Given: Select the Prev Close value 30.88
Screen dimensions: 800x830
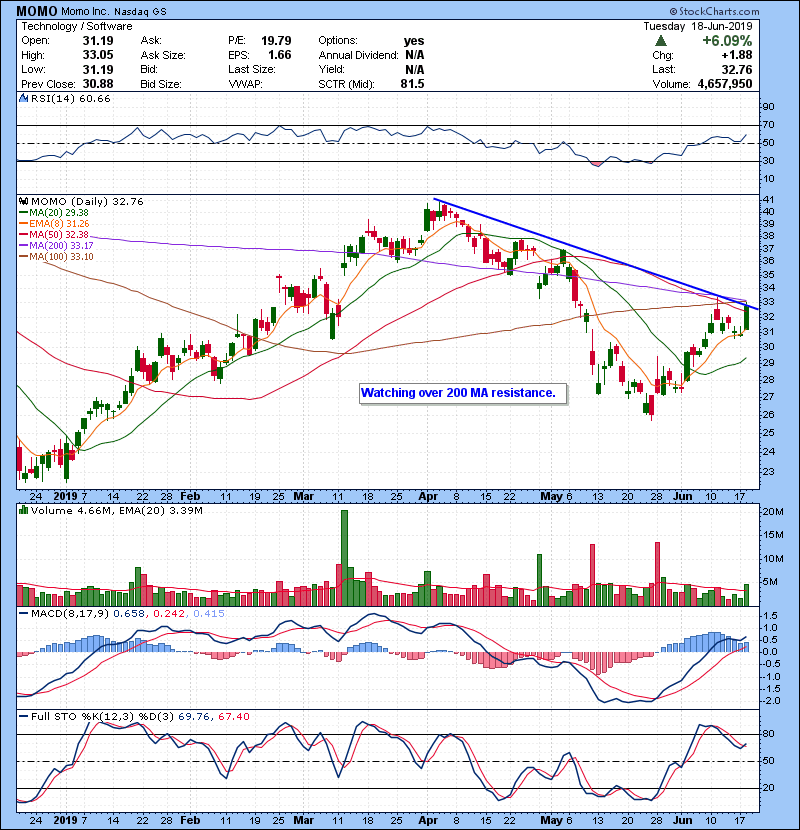Looking at the screenshot, I should click(x=98, y=84).
